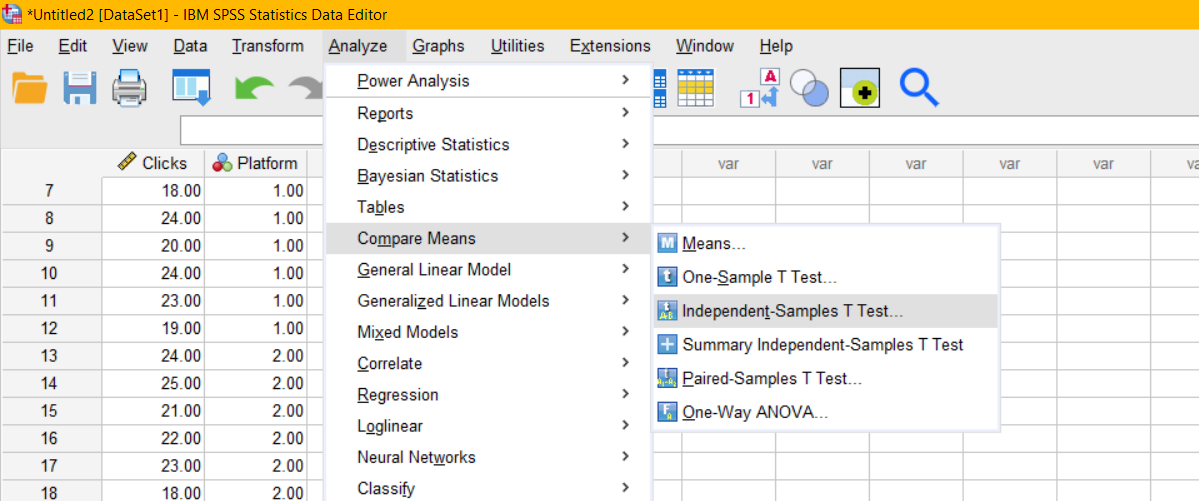Expand the Classify submenu
The height and width of the screenshot is (501, 1202).
(x=489, y=488)
